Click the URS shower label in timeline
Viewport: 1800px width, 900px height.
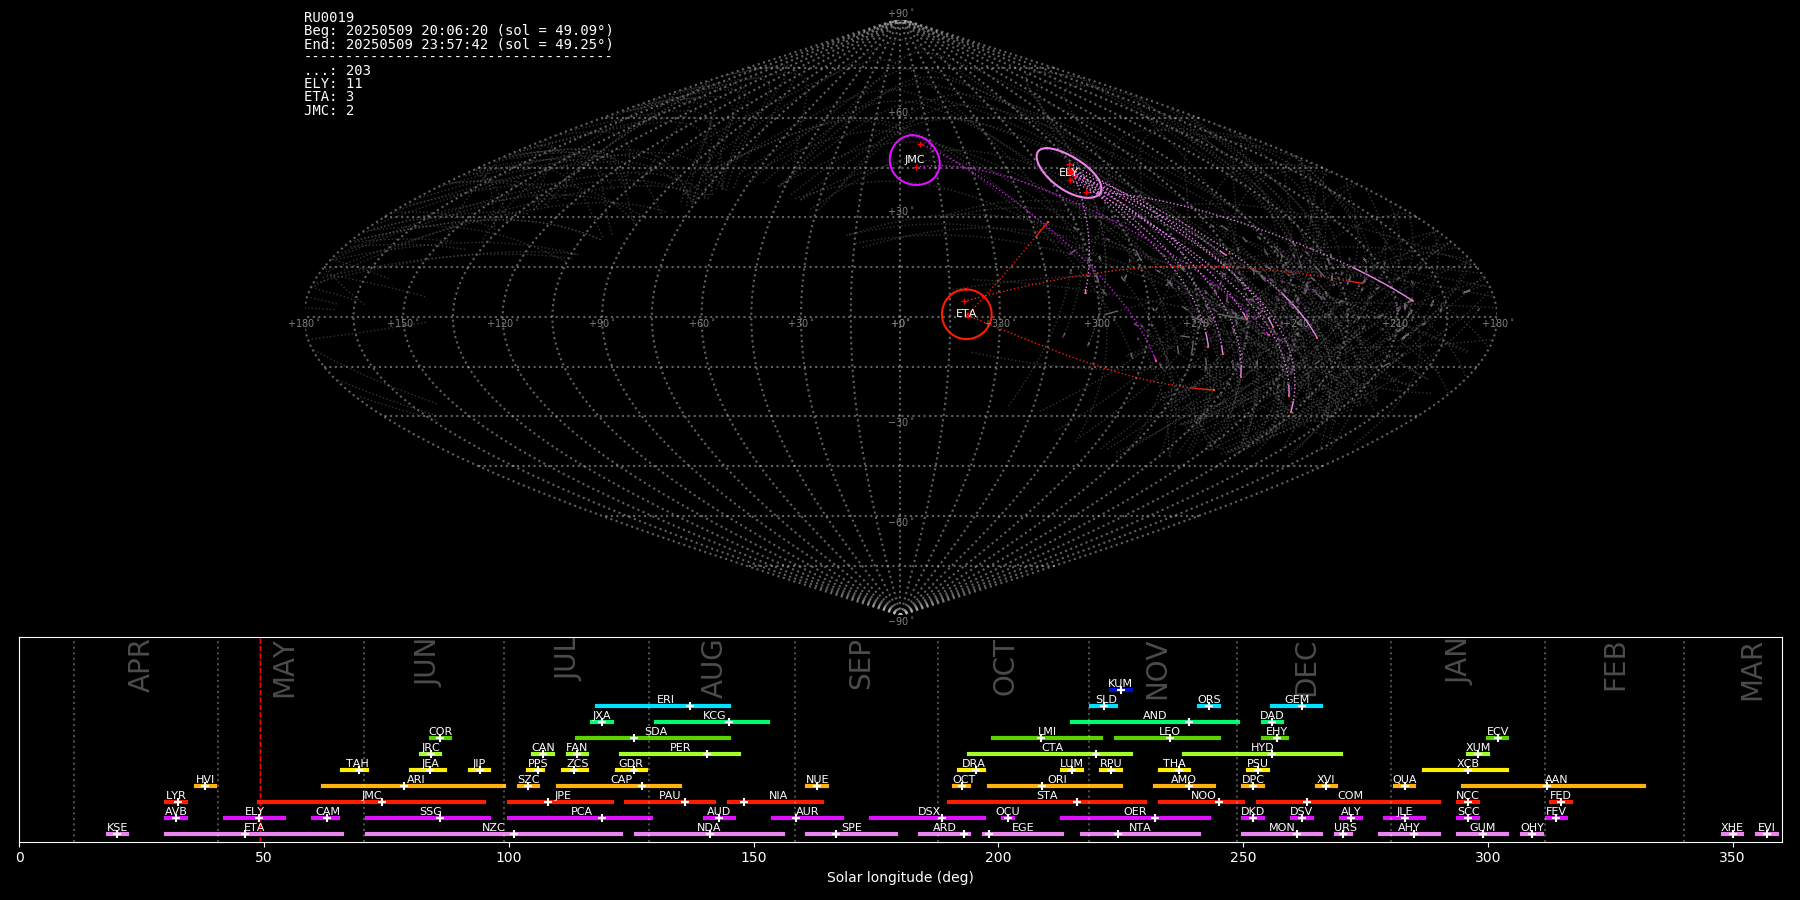pyautogui.click(x=1346, y=828)
